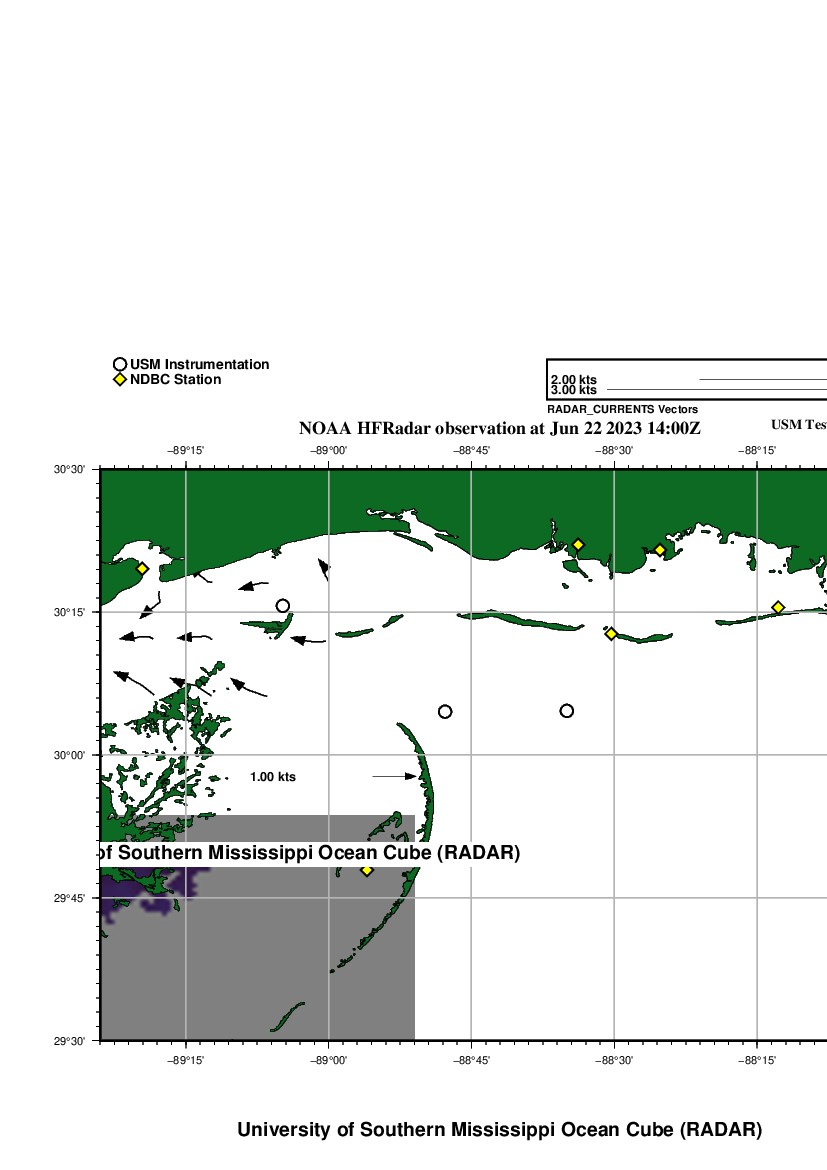Click the top -88°45' longitude label
Screen dimensions: 827x1170
coord(471,451)
